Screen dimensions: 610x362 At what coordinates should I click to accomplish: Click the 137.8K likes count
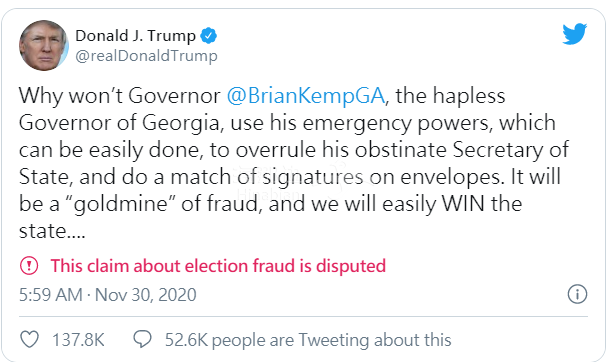[78, 340]
